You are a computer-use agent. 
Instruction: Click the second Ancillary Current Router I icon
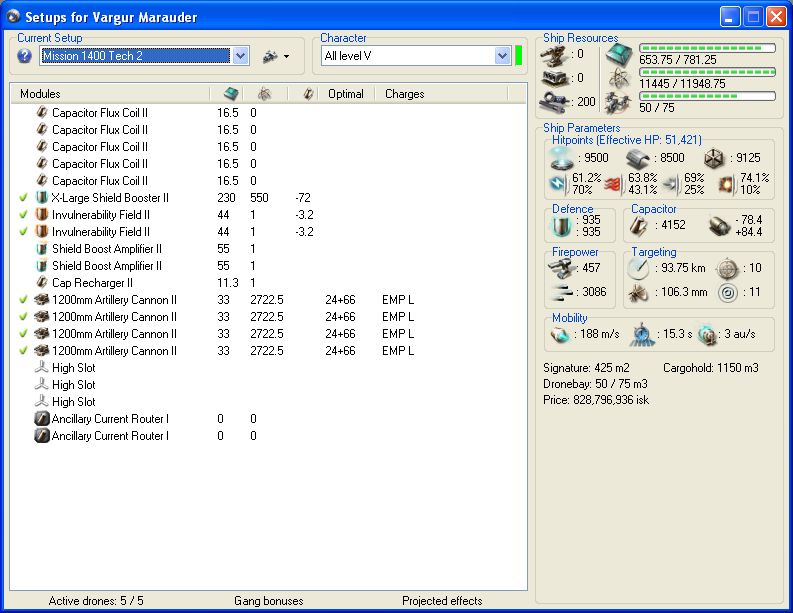[x=42, y=435]
